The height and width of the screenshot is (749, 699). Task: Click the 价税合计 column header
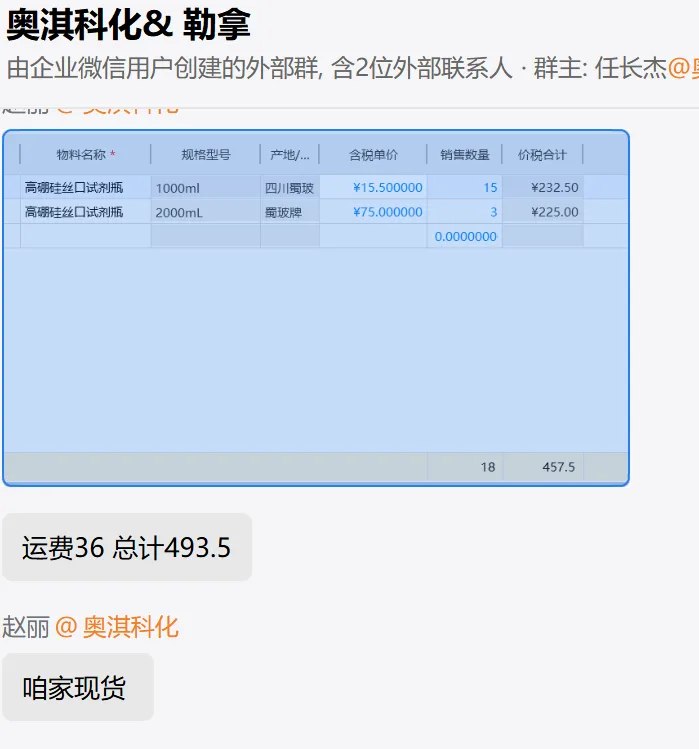tap(542, 154)
